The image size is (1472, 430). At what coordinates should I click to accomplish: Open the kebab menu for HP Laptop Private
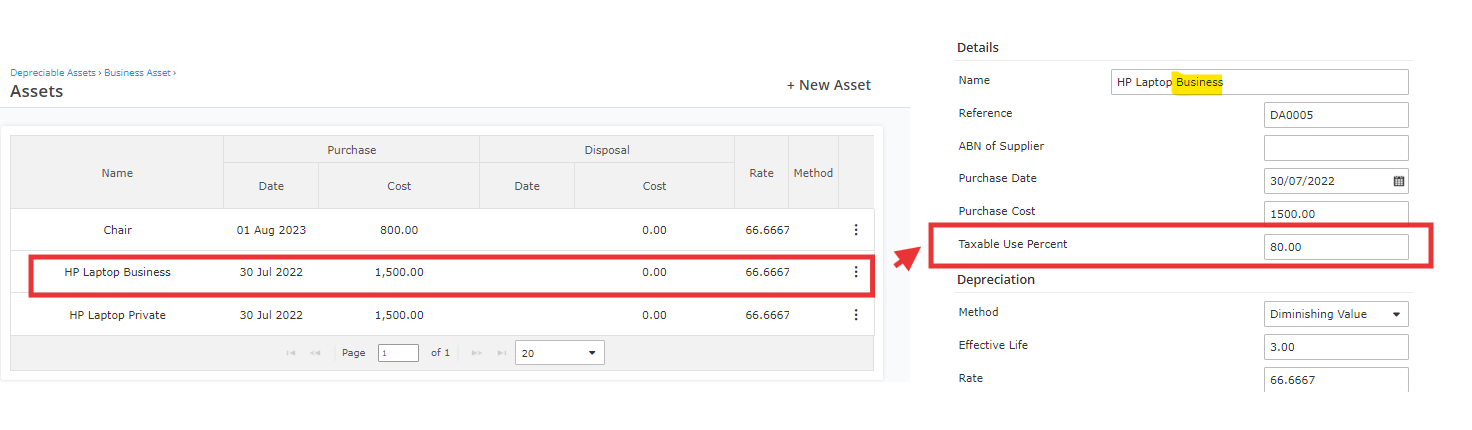click(855, 315)
